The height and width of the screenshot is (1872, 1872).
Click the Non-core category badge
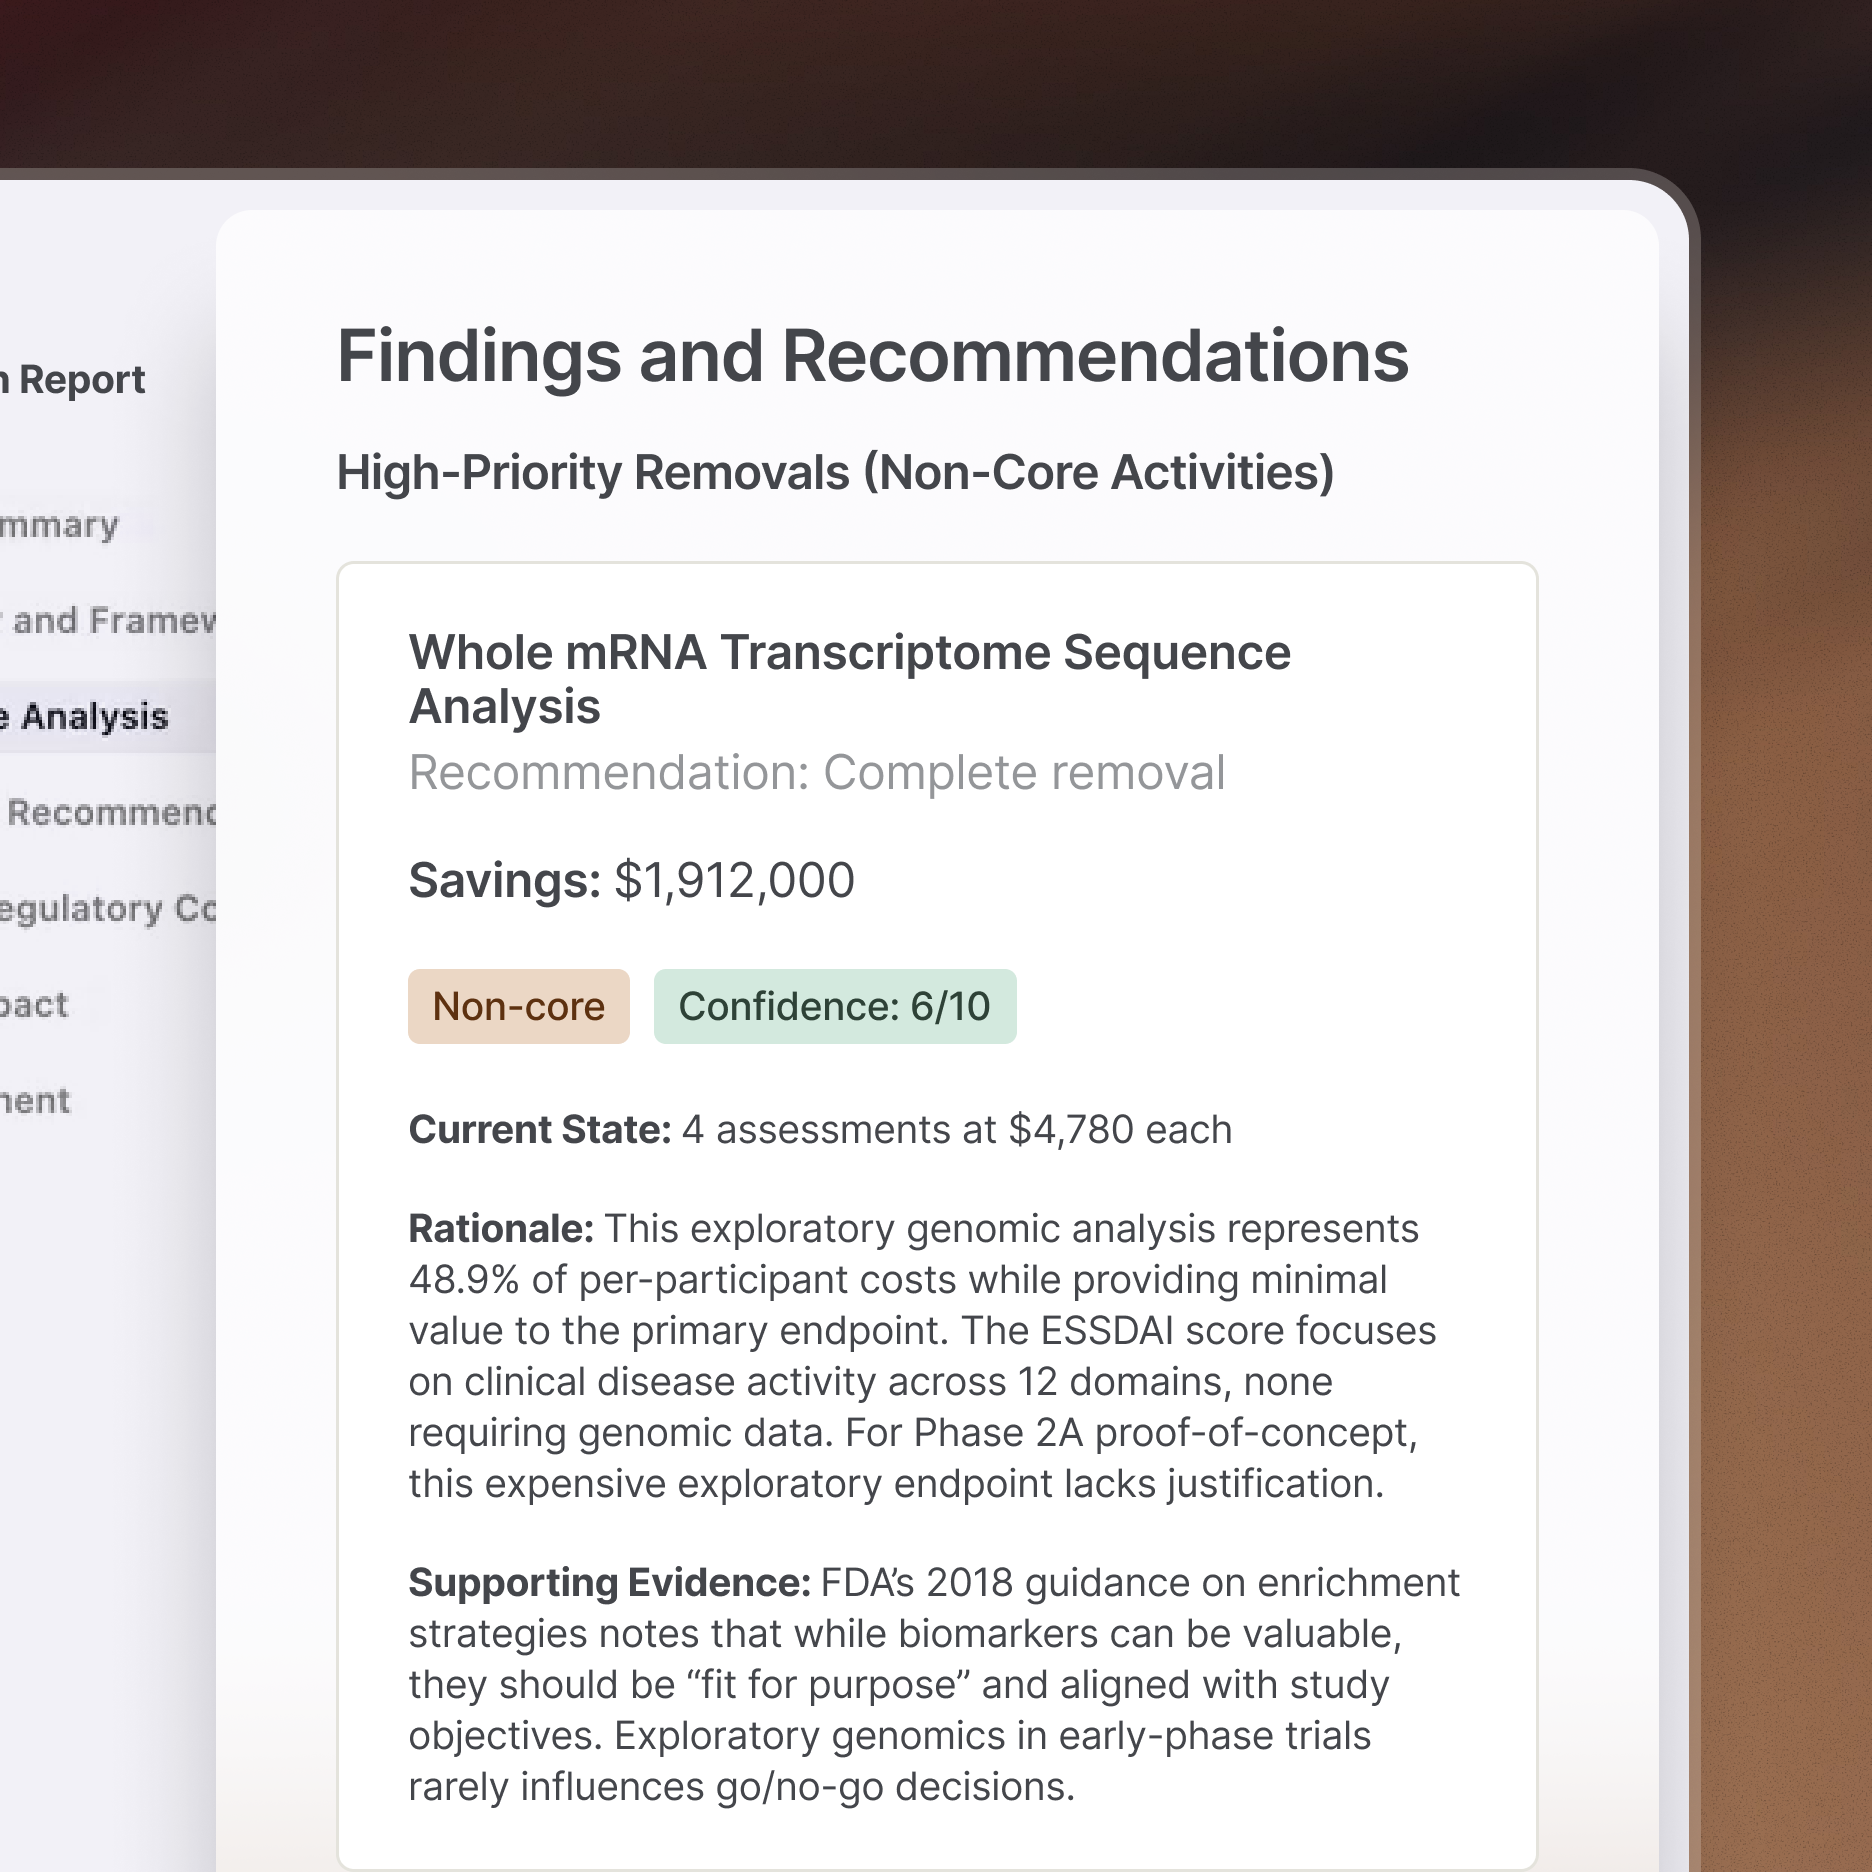point(518,1006)
